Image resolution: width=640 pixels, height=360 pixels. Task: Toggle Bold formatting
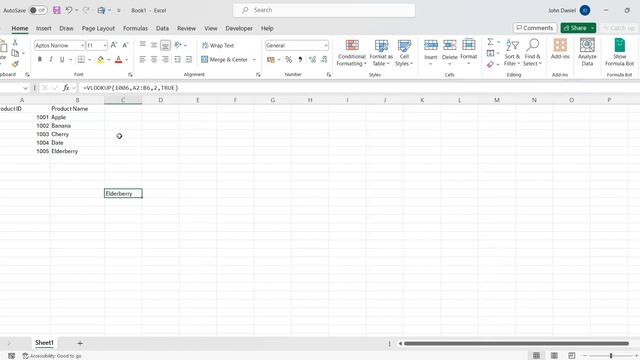[x=40, y=60]
